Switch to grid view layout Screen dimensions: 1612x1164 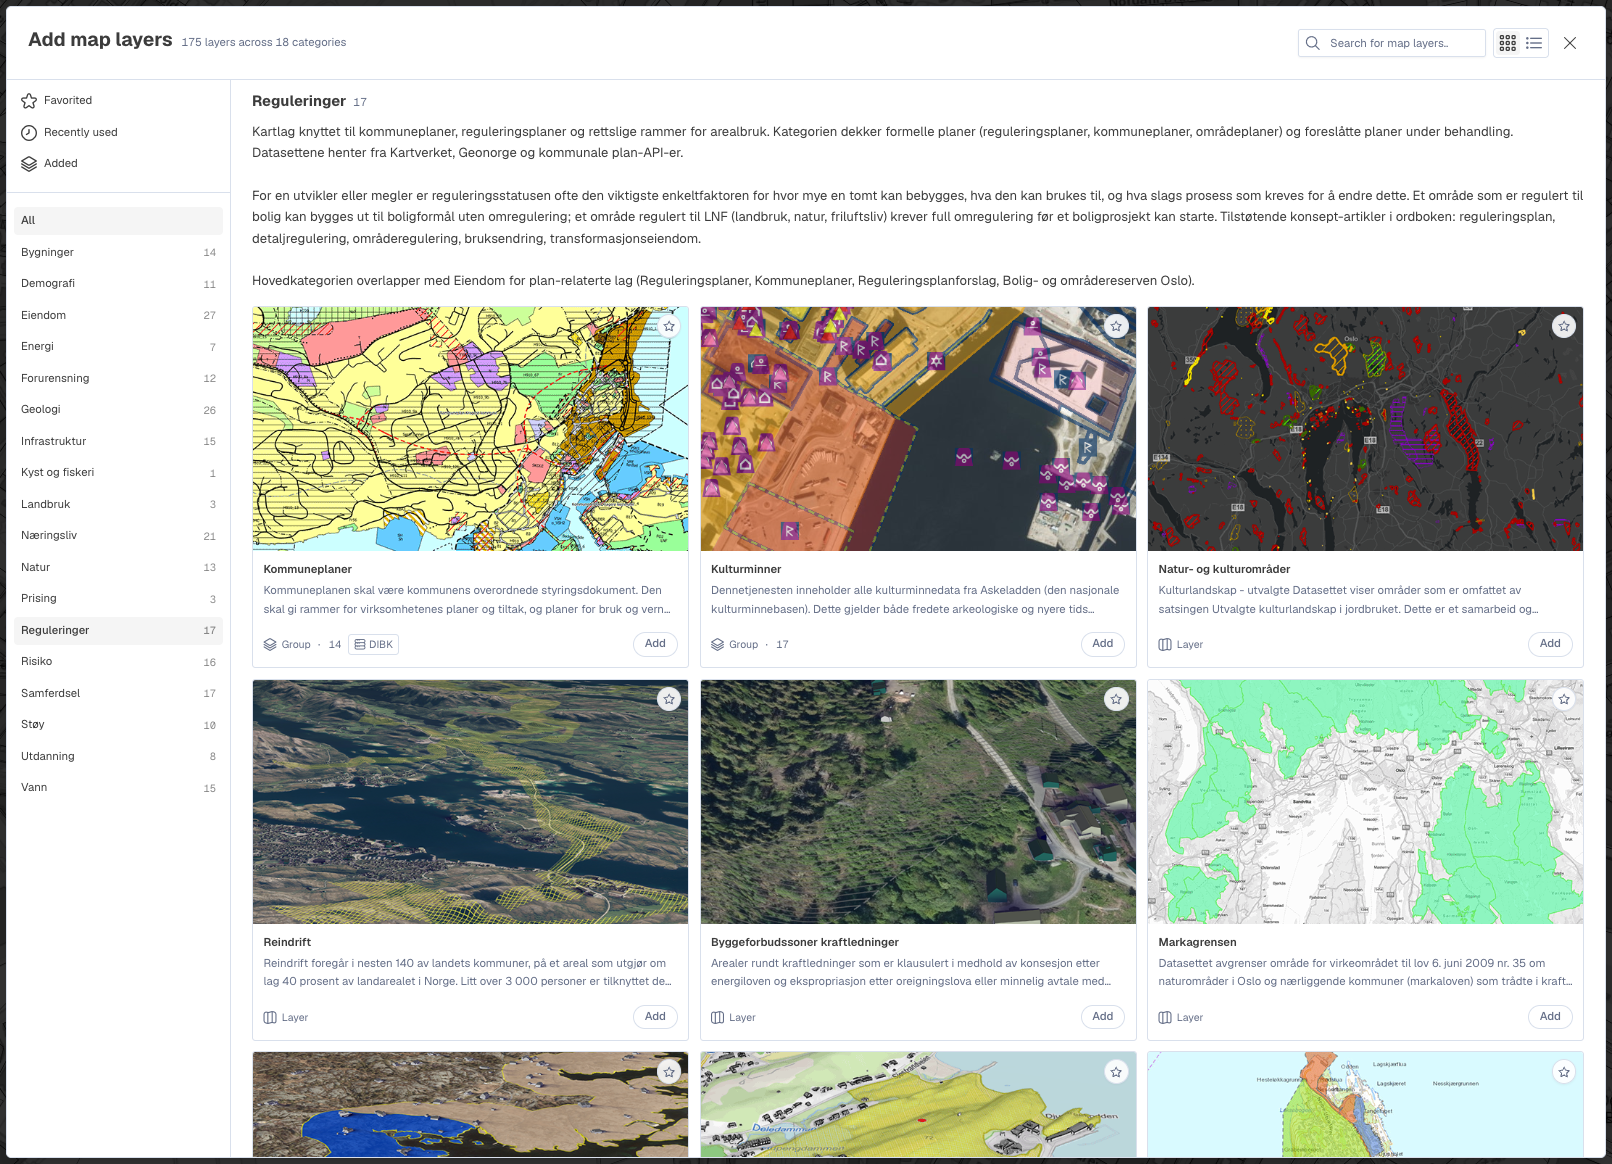1507,43
